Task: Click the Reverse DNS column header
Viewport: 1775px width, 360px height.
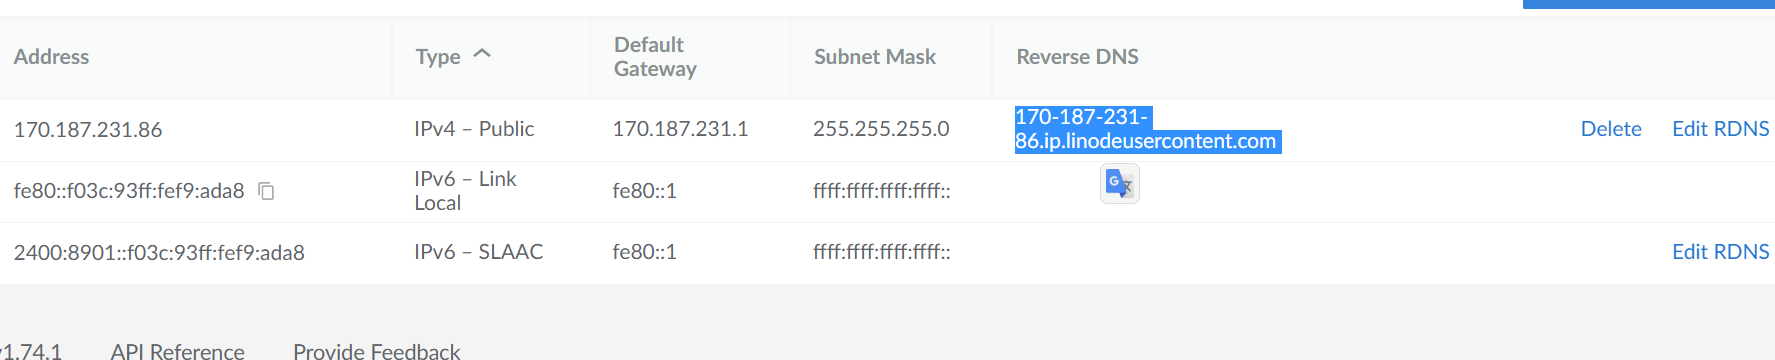Action: coord(1077,57)
